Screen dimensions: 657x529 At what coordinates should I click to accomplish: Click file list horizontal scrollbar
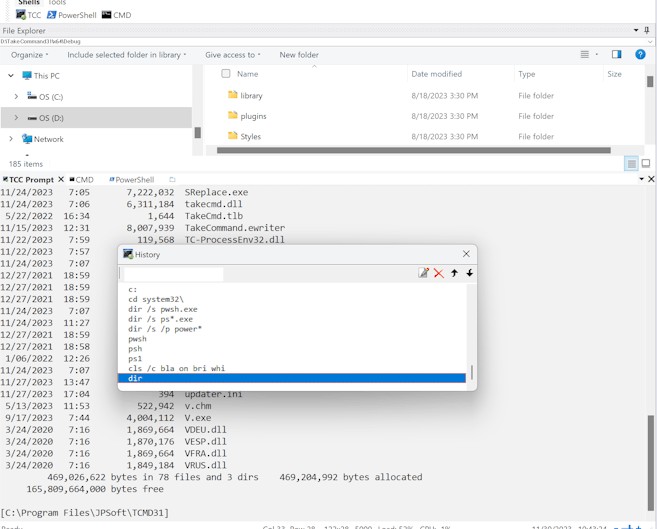[414, 150]
